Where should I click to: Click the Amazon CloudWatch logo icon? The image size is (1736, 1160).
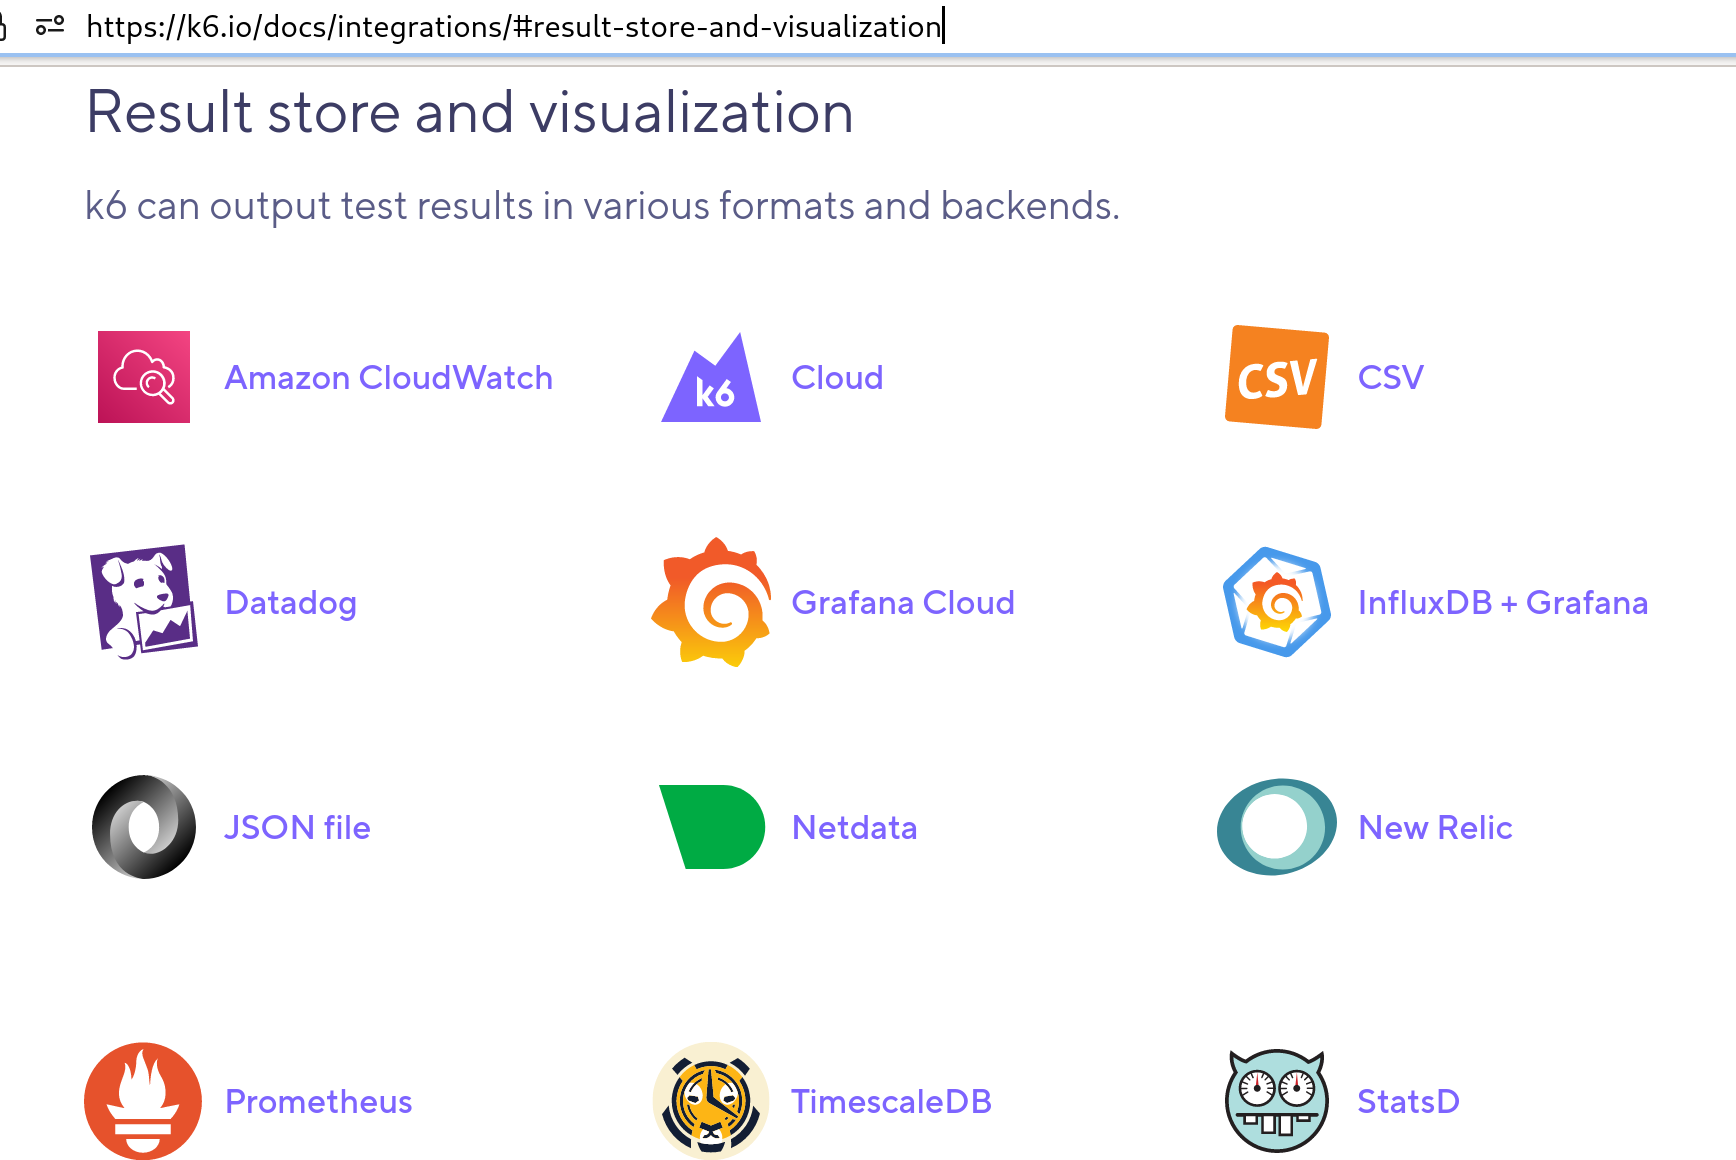pos(143,377)
